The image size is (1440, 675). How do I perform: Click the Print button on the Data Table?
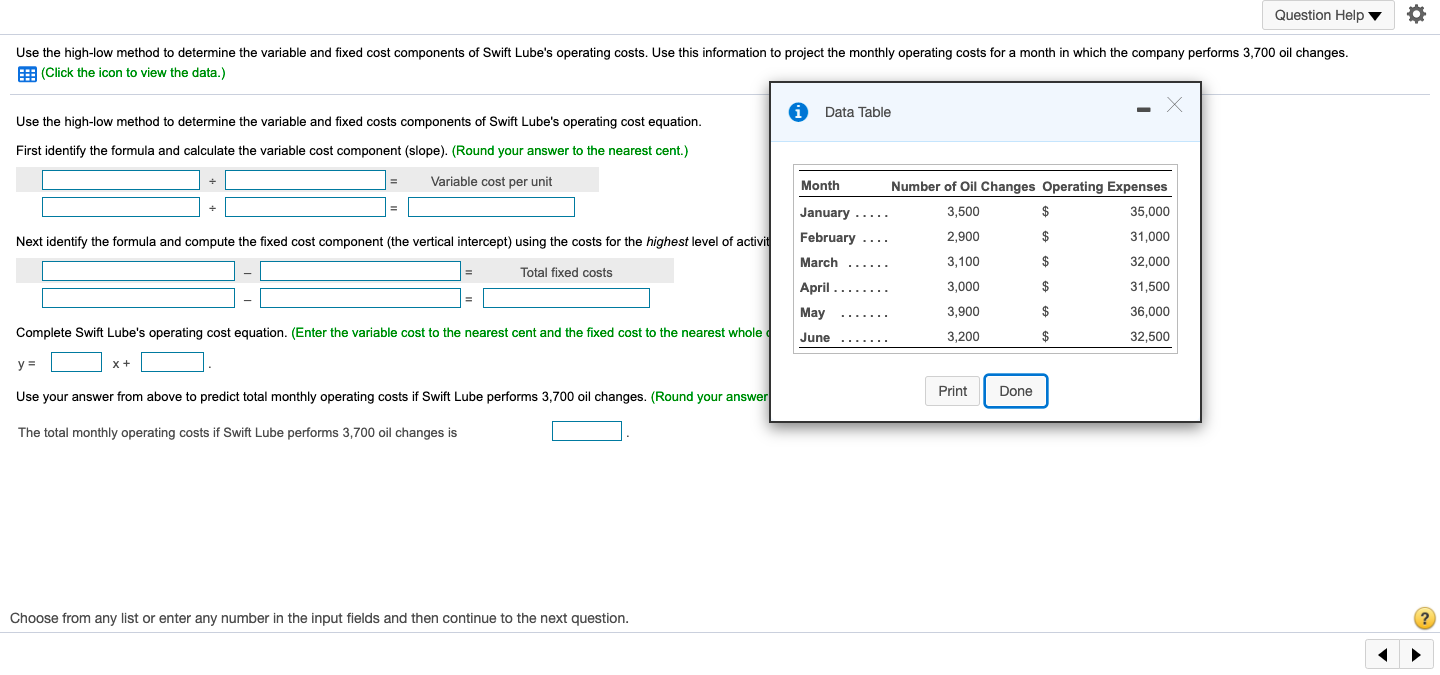tap(951, 391)
